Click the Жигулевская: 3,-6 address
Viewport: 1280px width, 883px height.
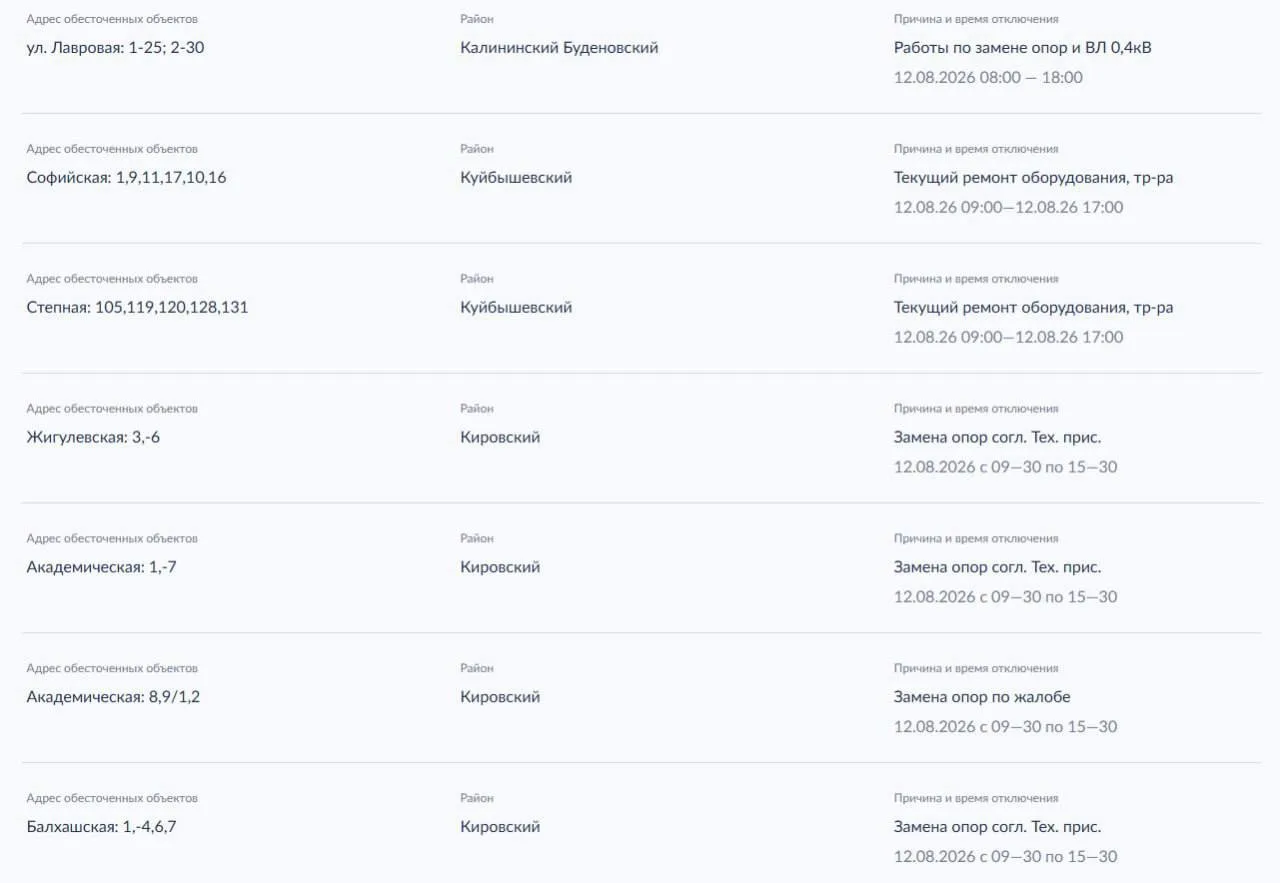(x=93, y=437)
